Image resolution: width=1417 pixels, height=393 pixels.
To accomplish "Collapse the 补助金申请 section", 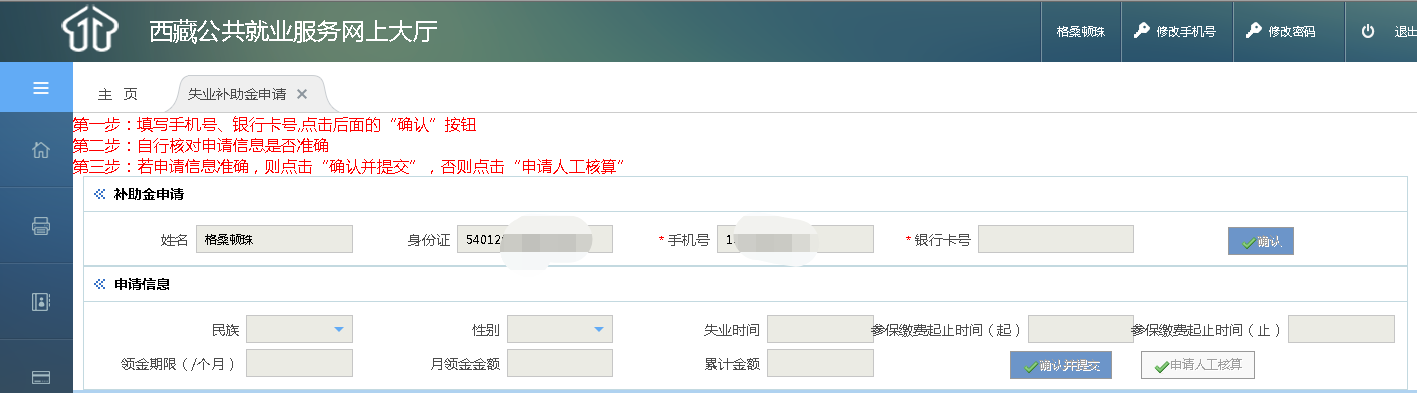I will (x=99, y=194).
